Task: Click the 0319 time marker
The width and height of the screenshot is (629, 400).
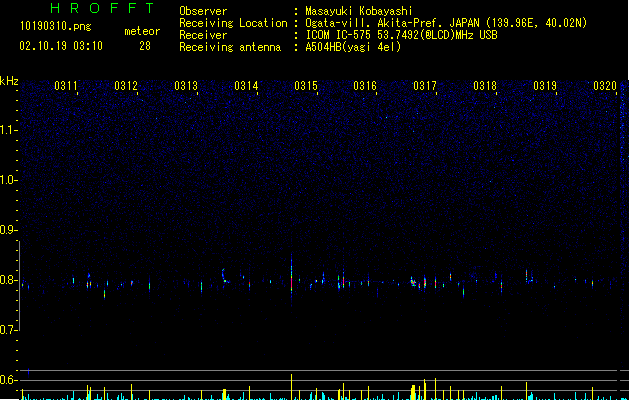Action: click(x=545, y=86)
